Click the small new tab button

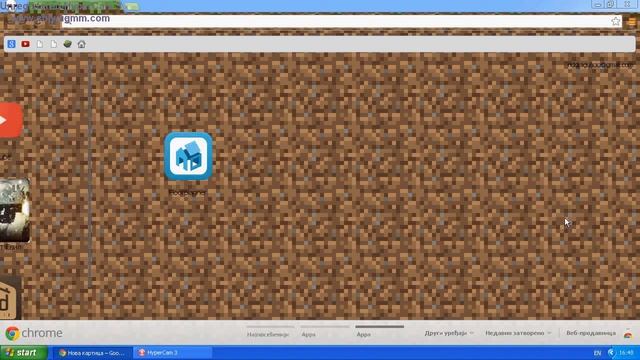pyautogui.click(x=131, y=7)
